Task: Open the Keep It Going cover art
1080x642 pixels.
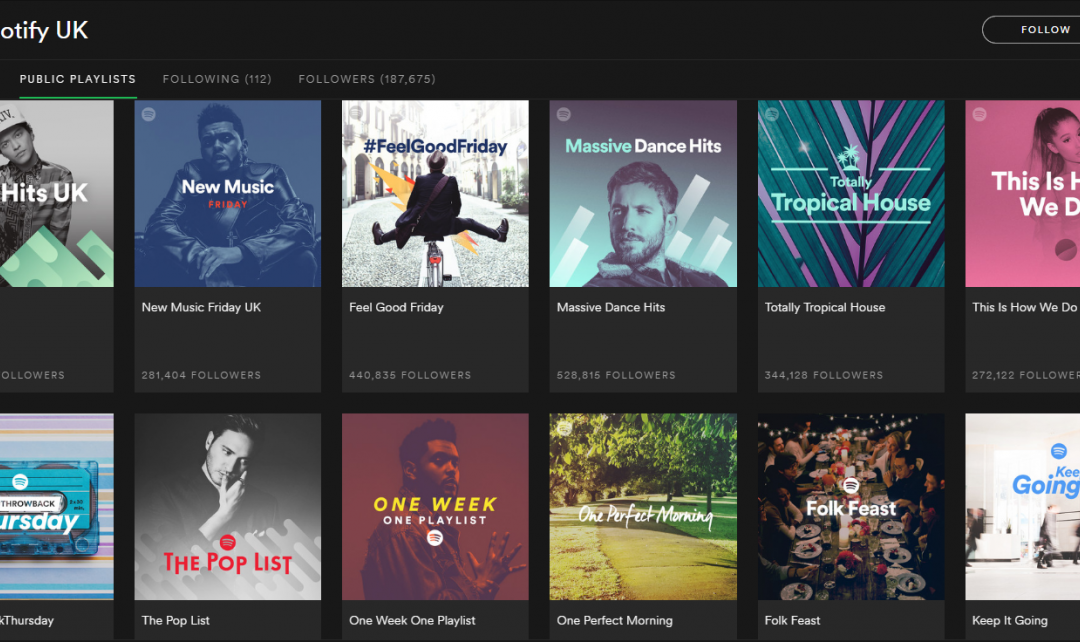Action: pos(1023,506)
